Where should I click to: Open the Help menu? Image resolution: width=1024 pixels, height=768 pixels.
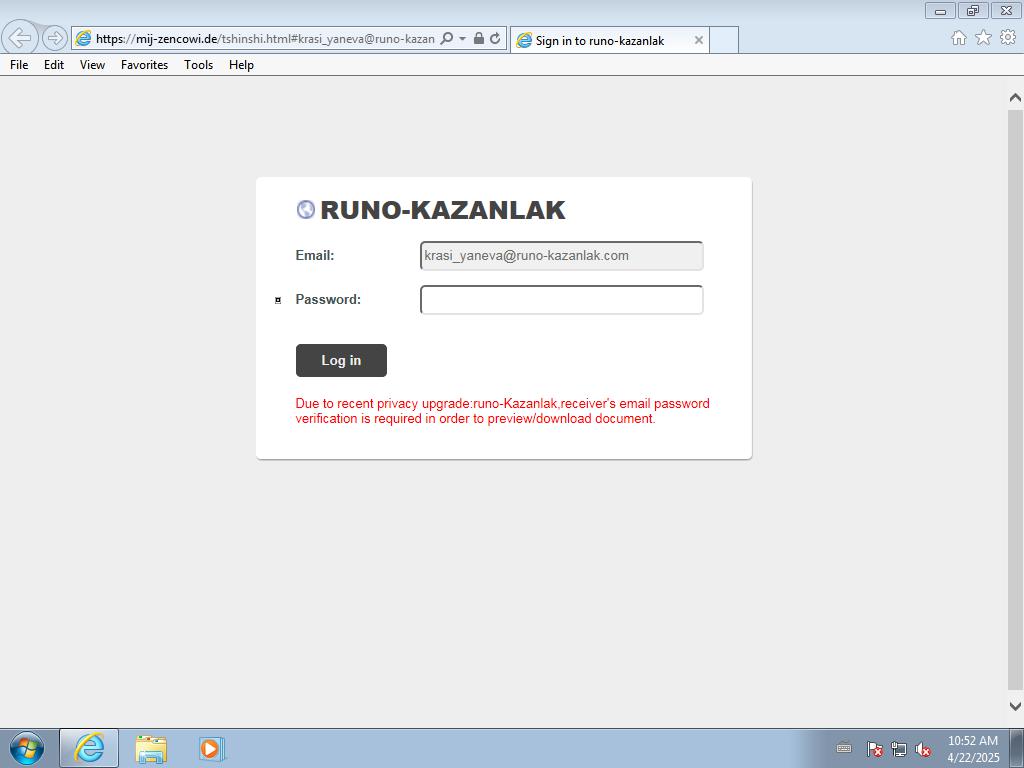[241, 65]
